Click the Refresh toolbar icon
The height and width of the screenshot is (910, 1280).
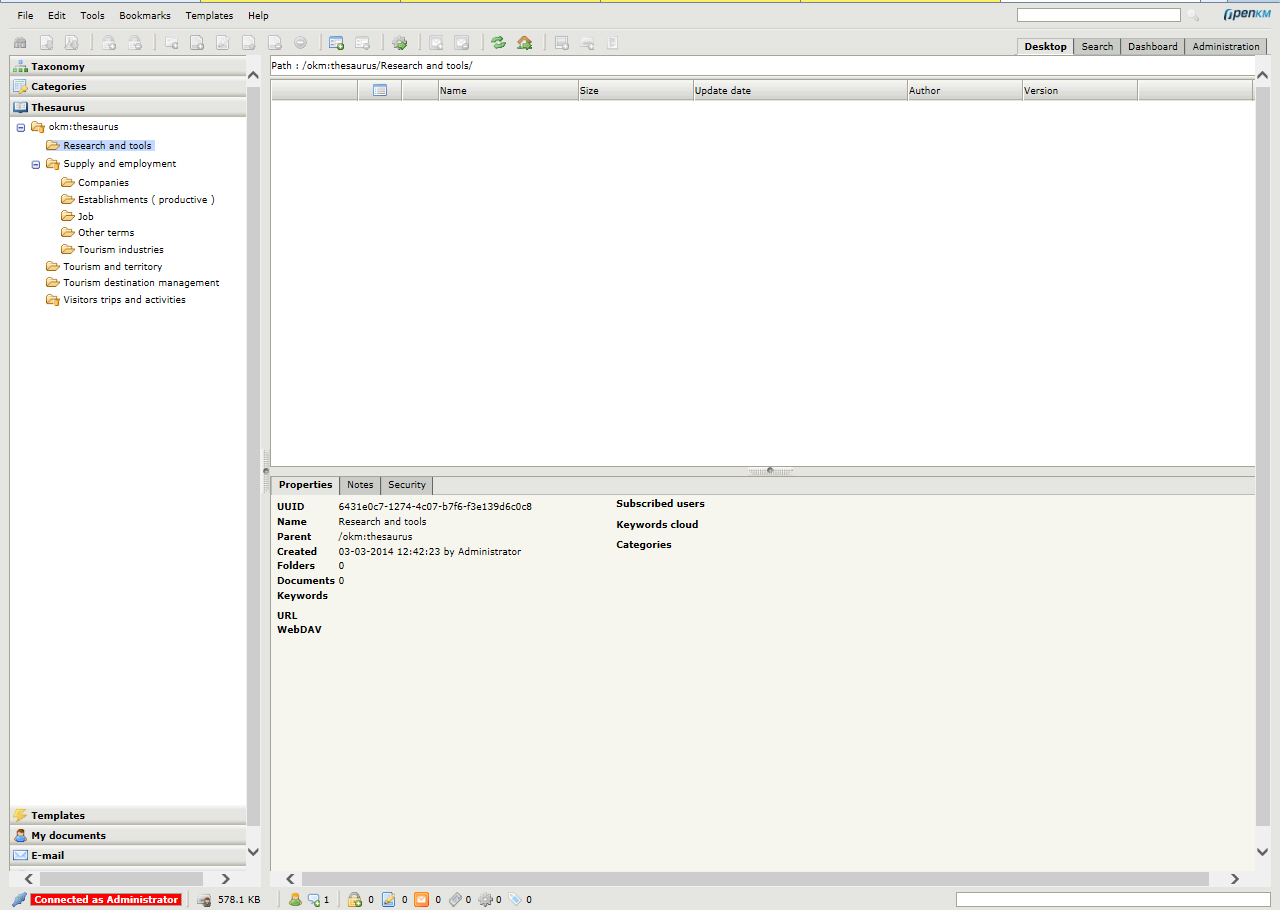point(498,43)
